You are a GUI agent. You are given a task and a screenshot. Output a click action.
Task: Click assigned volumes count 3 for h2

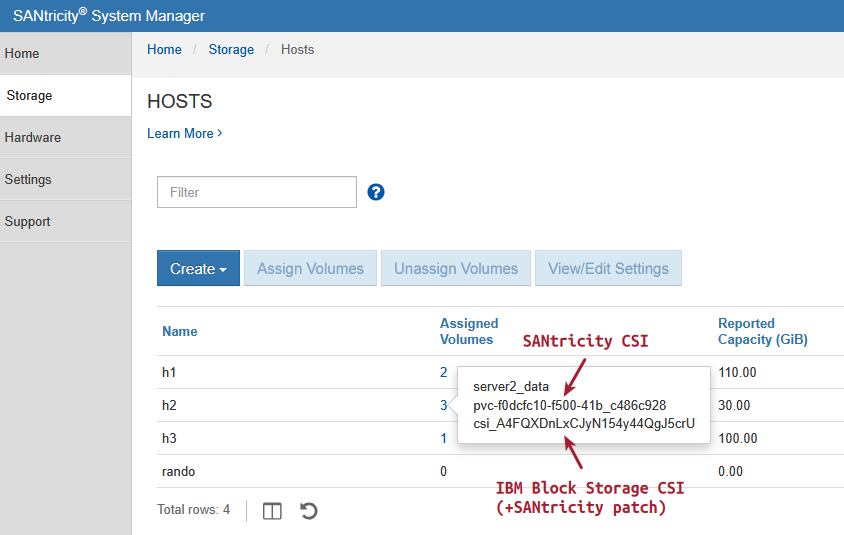[444, 405]
